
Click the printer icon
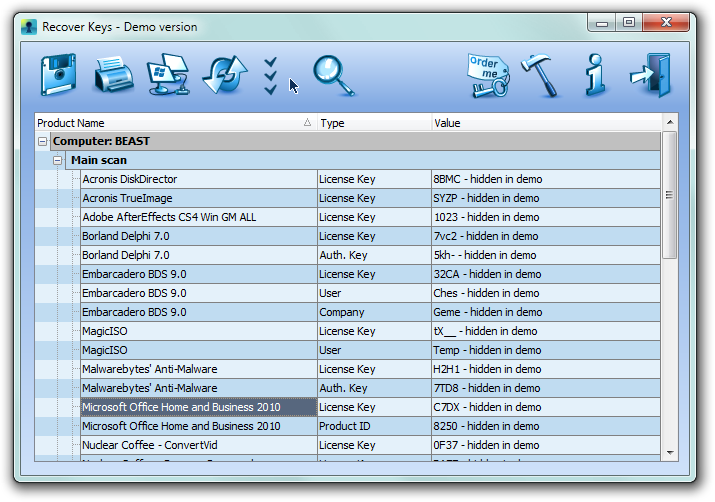pos(114,74)
